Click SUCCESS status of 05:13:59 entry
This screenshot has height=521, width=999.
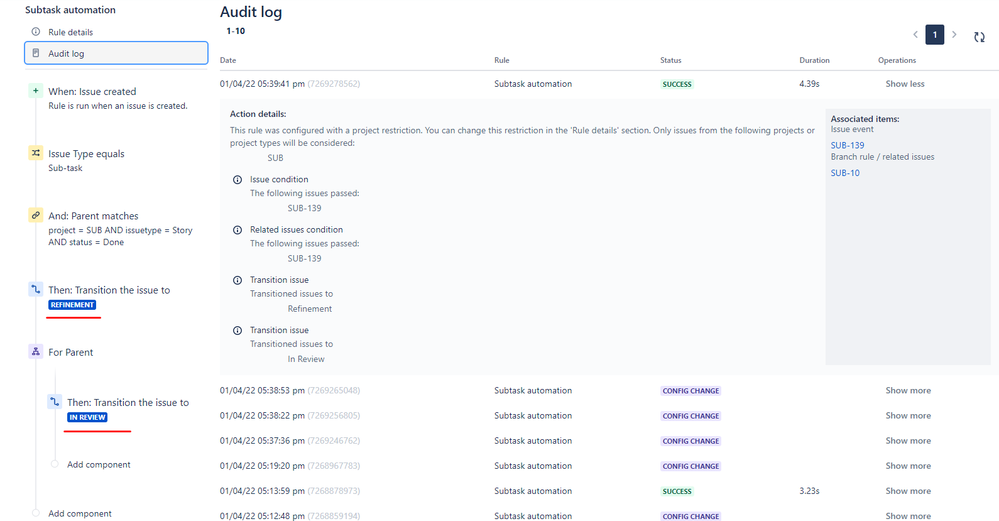tap(677, 492)
